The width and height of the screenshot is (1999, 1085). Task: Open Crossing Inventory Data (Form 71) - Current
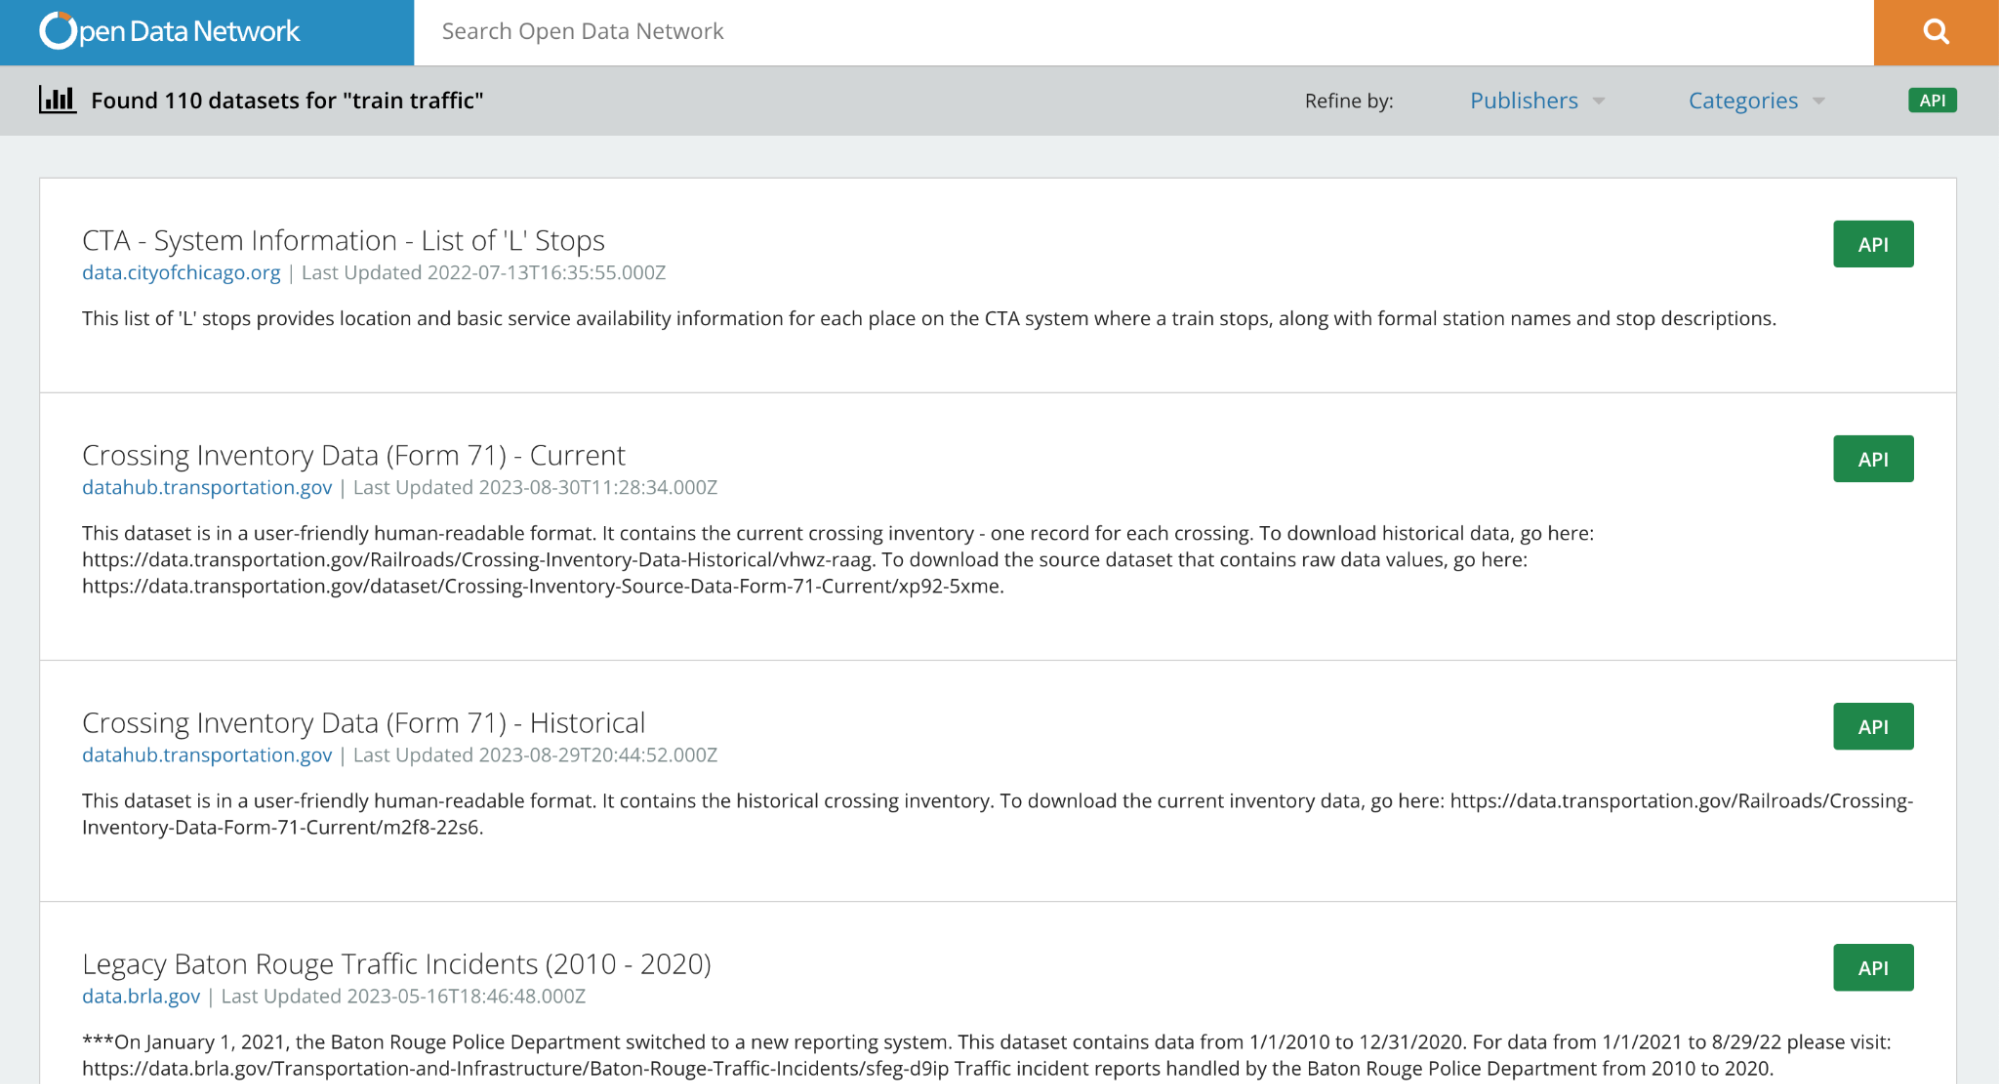353,456
